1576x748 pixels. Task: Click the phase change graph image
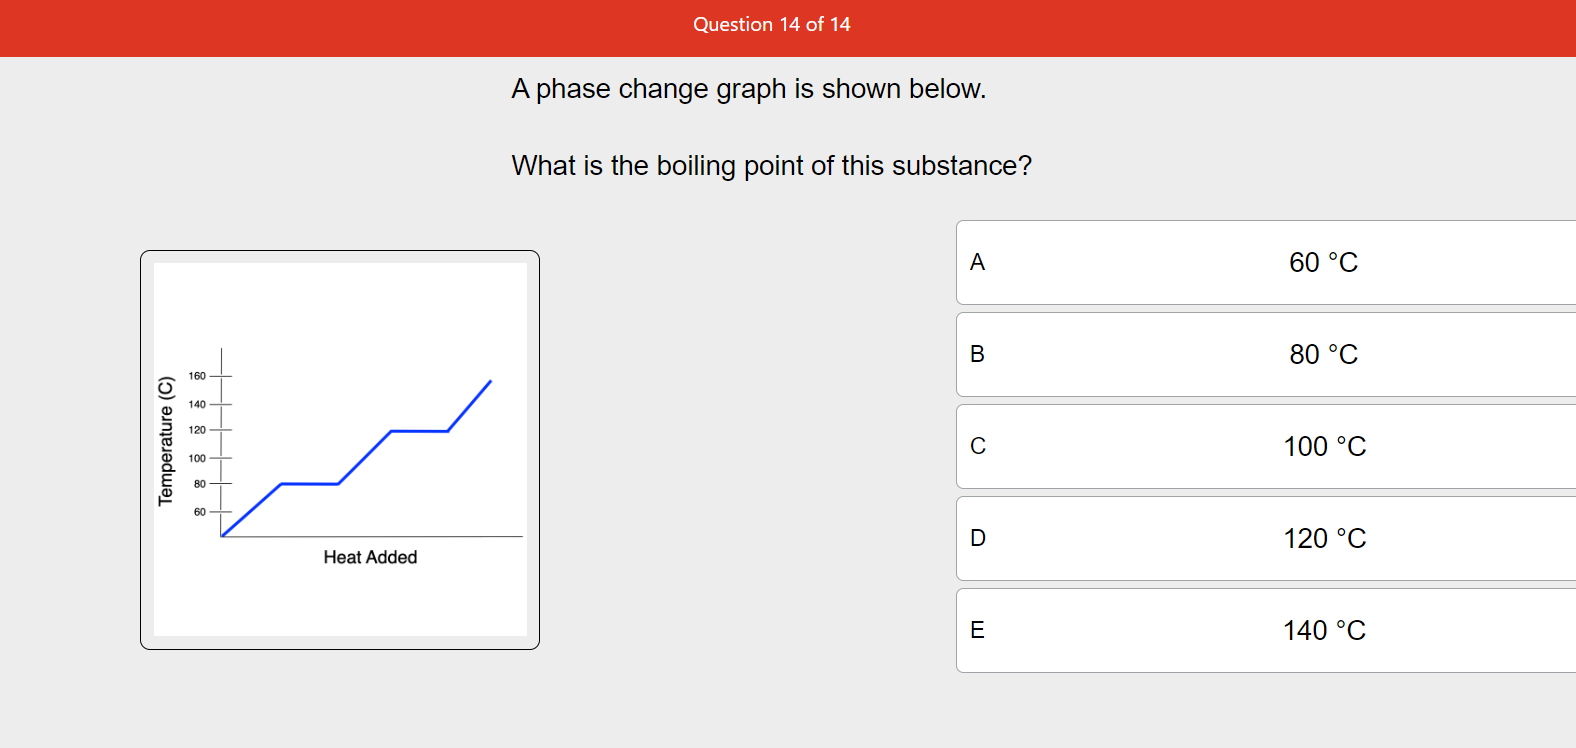[x=339, y=448]
